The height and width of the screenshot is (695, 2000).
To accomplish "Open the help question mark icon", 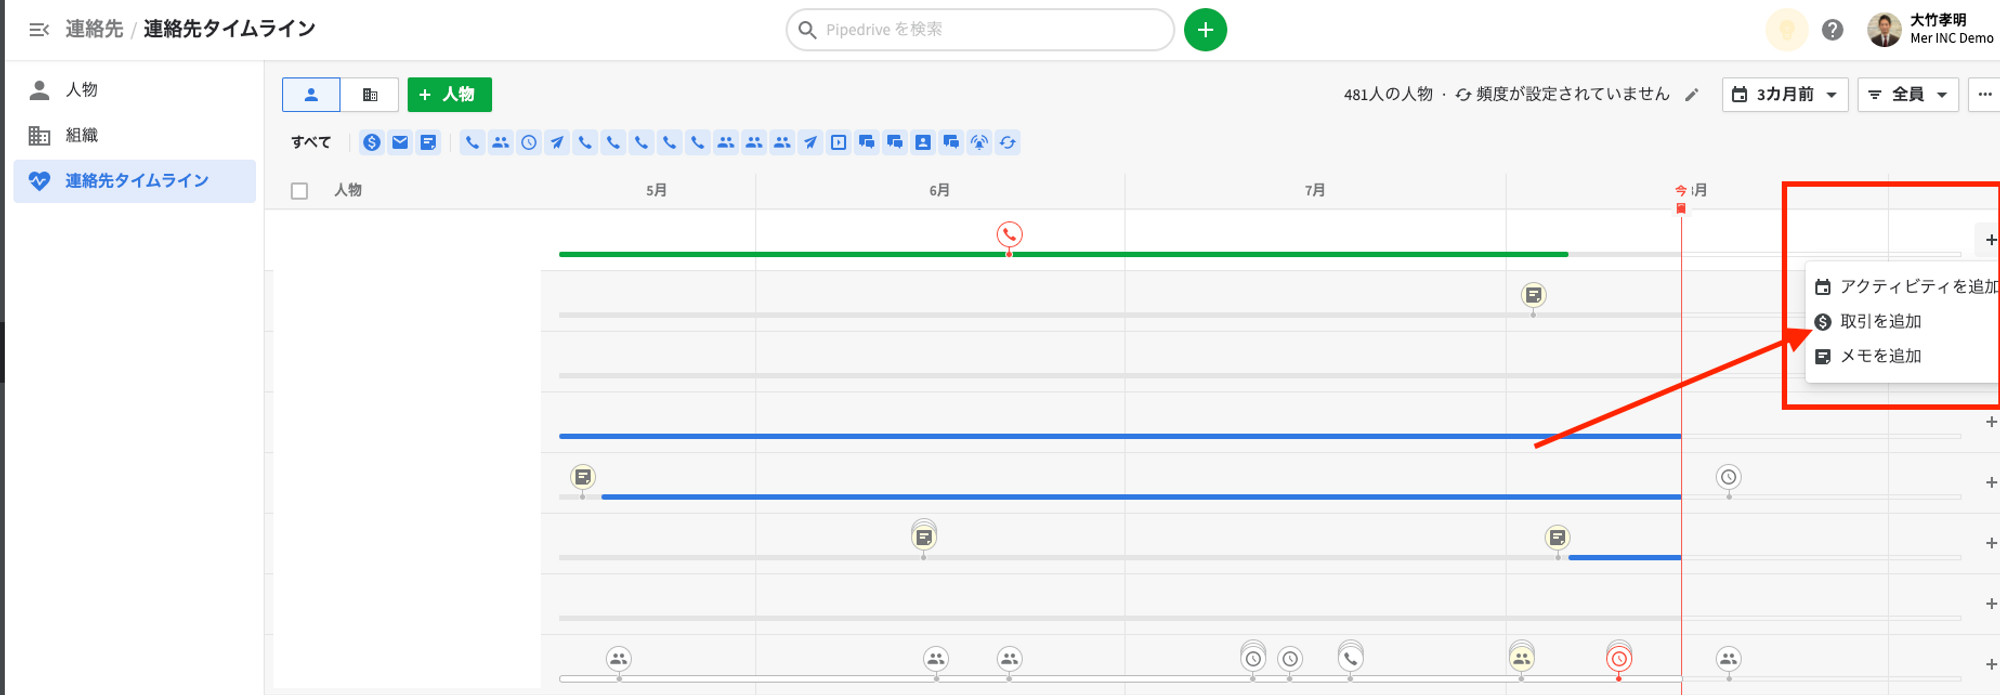I will (x=1832, y=30).
